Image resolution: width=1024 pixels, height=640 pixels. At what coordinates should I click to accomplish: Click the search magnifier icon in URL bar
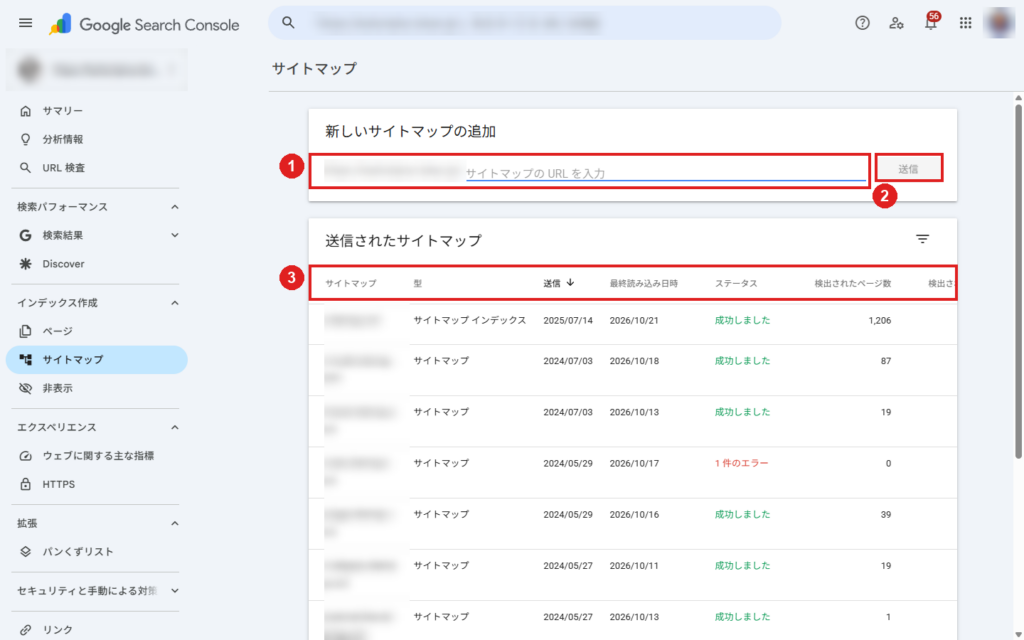click(288, 23)
